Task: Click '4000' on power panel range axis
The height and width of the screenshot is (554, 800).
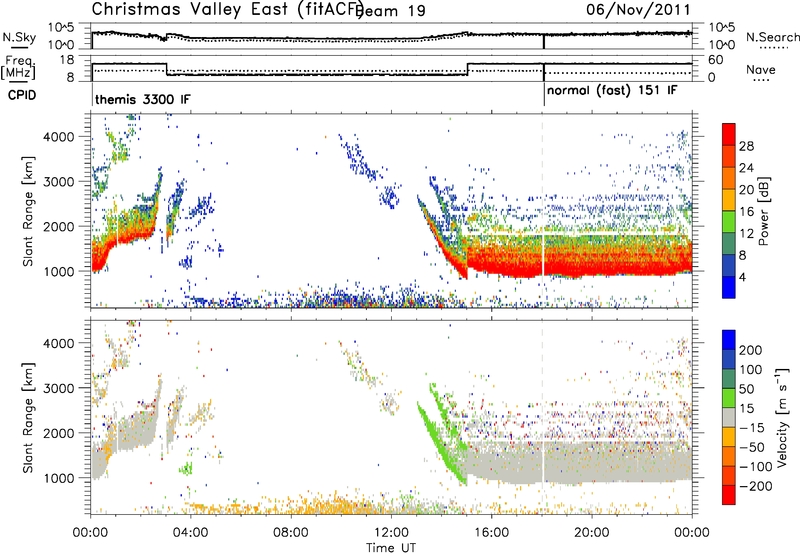Action: [x=58, y=137]
